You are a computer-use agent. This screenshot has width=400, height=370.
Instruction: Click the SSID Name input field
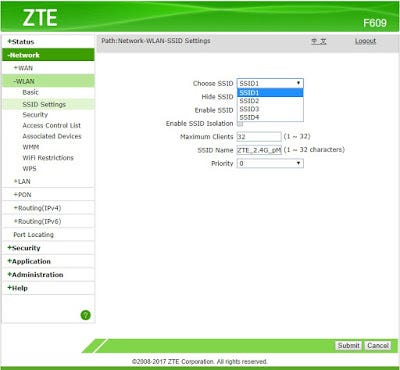pos(259,150)
